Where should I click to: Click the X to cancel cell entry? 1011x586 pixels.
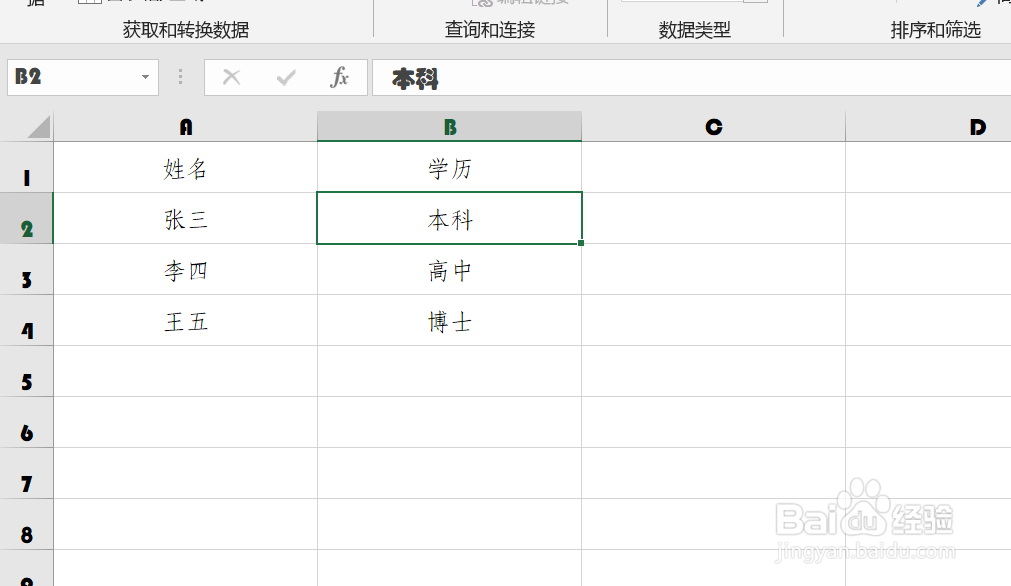pyautogui.click(x=230, y=76)
